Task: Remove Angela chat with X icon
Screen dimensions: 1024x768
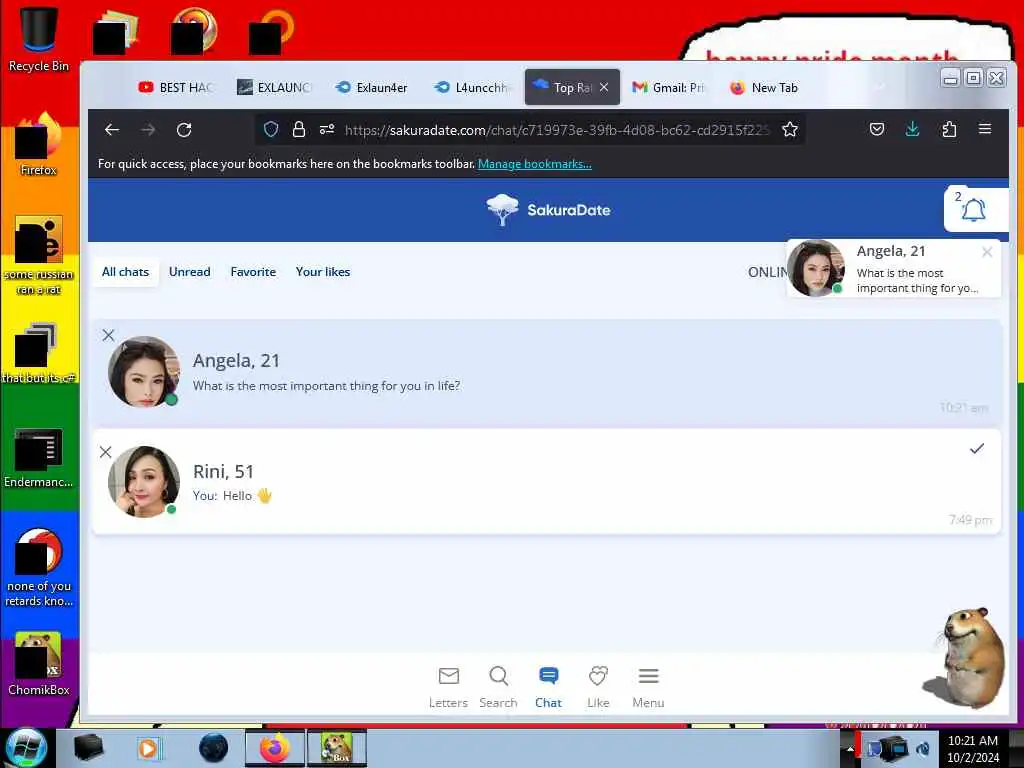Action: pyautogui.click(x=108, y=335)
